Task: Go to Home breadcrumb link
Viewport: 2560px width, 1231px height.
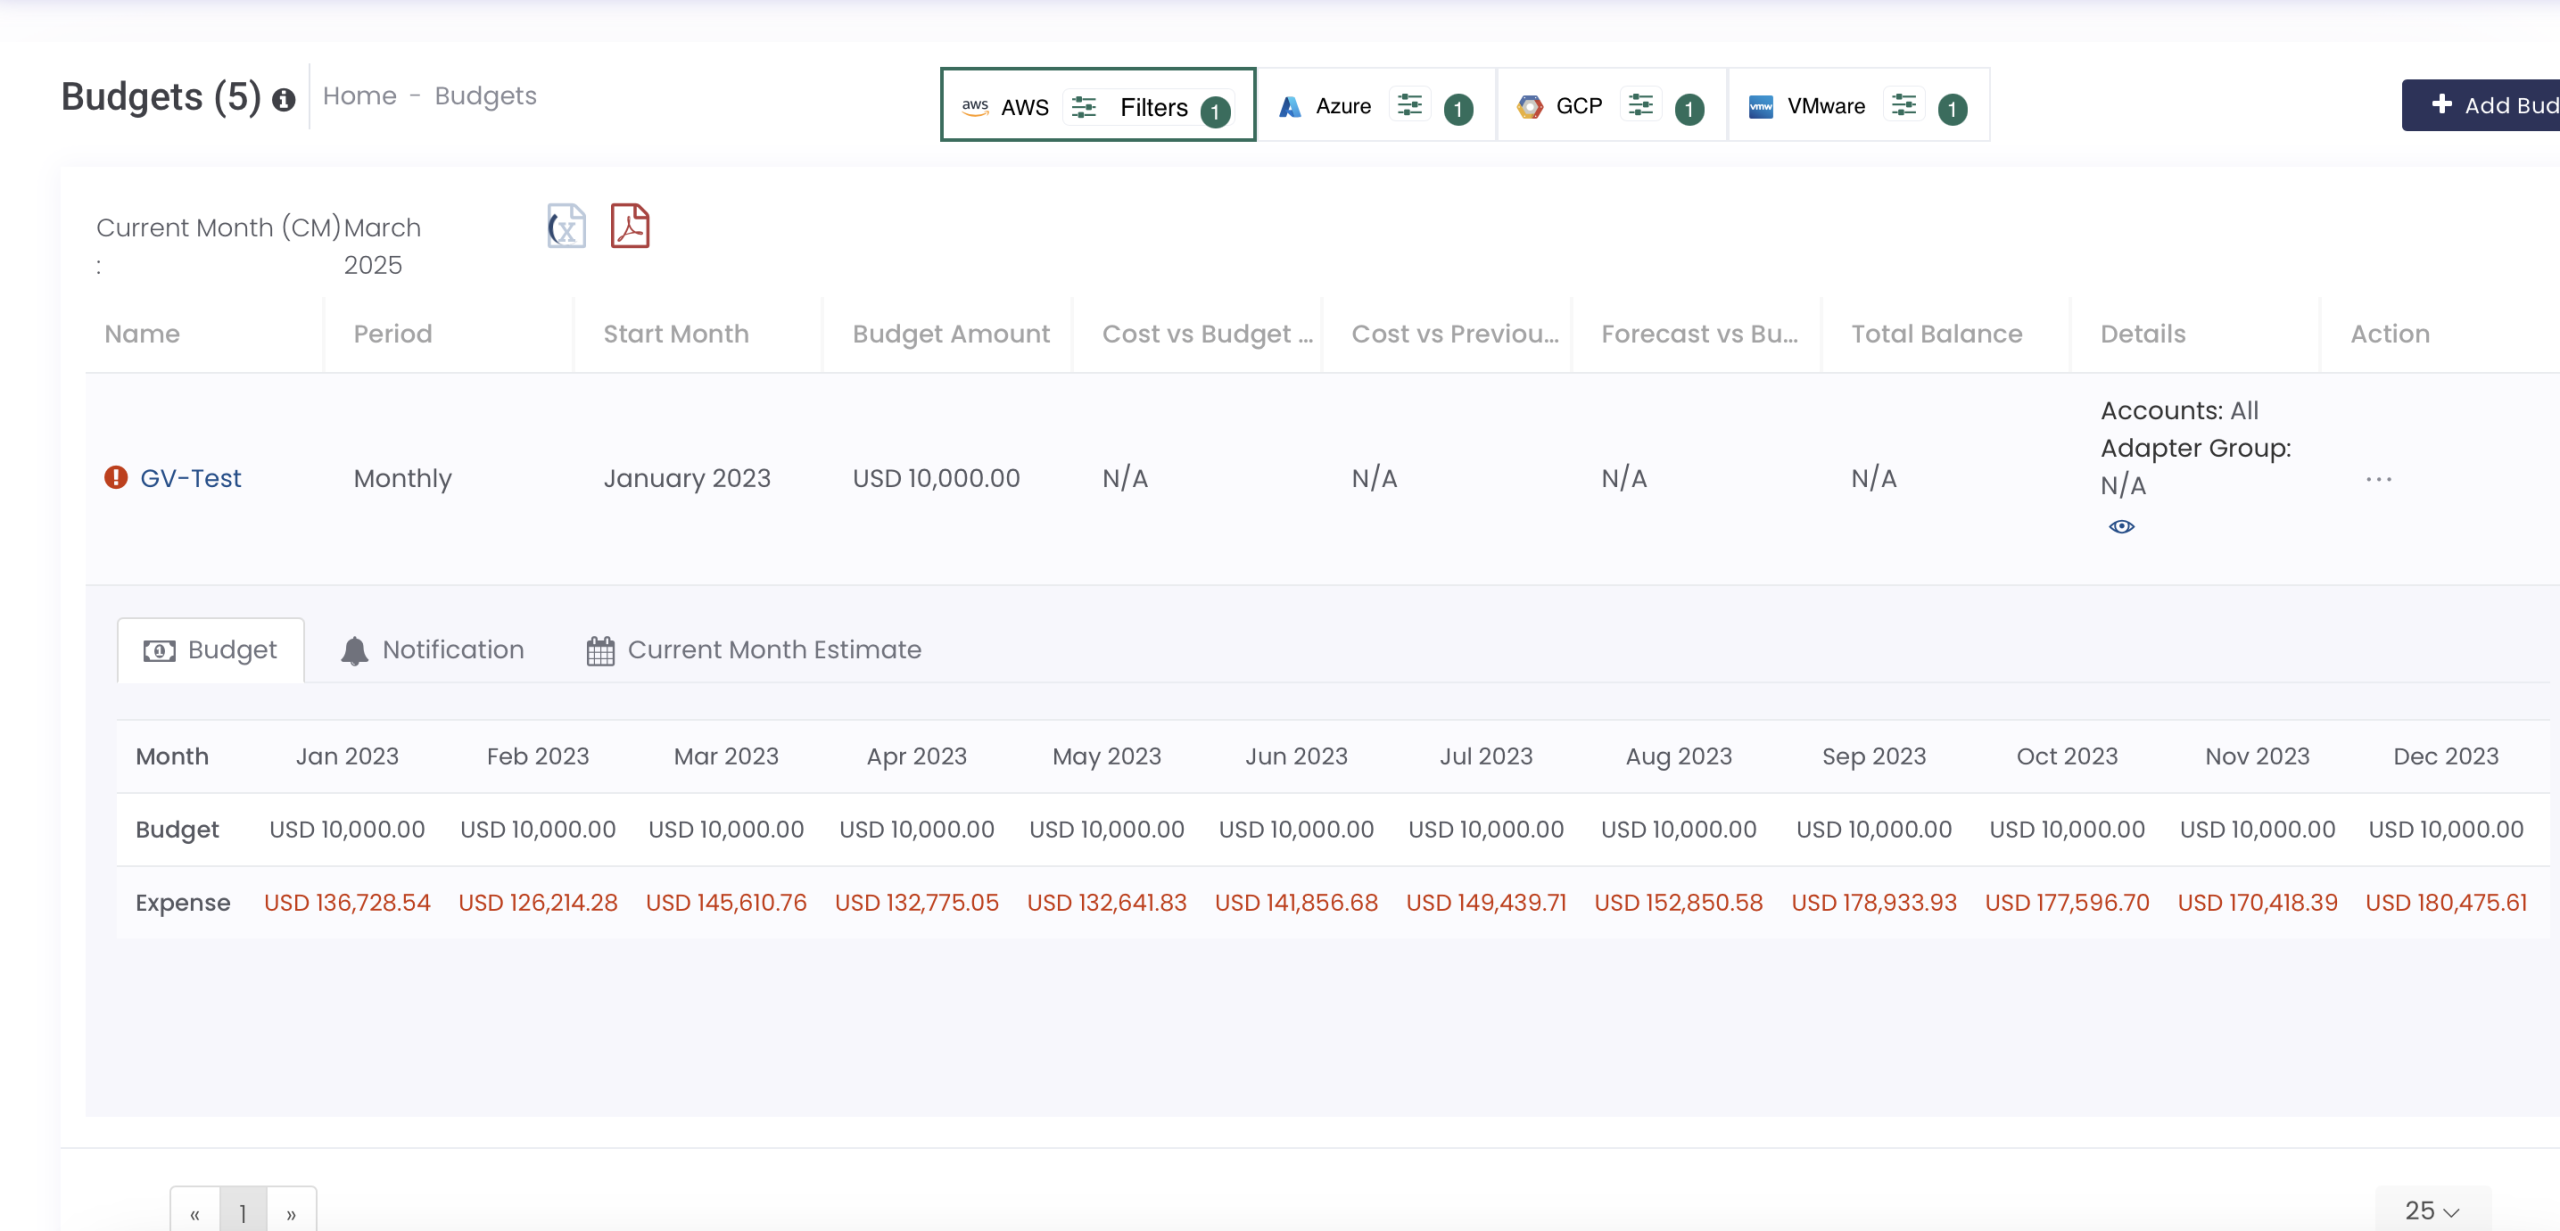Action: click(x=360, y=96)
